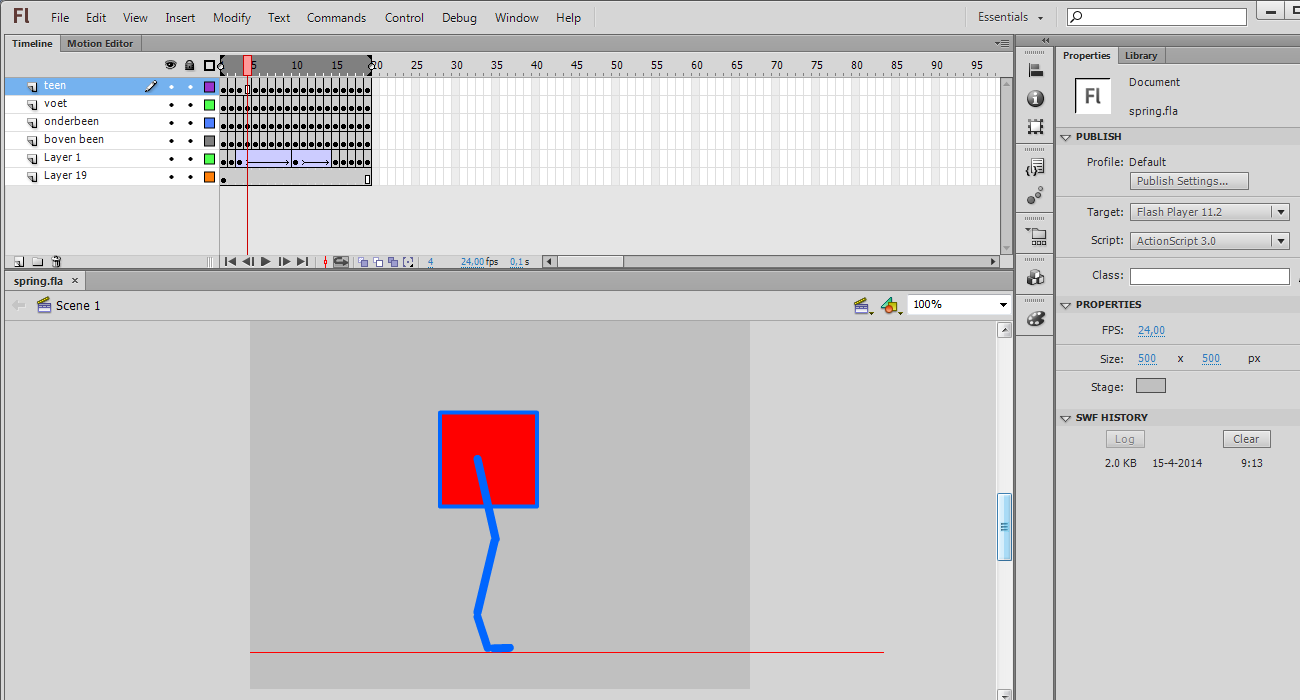Toggle the Onion Skin button
Viewport: 1300px width, 700px height.
point(363,262)
